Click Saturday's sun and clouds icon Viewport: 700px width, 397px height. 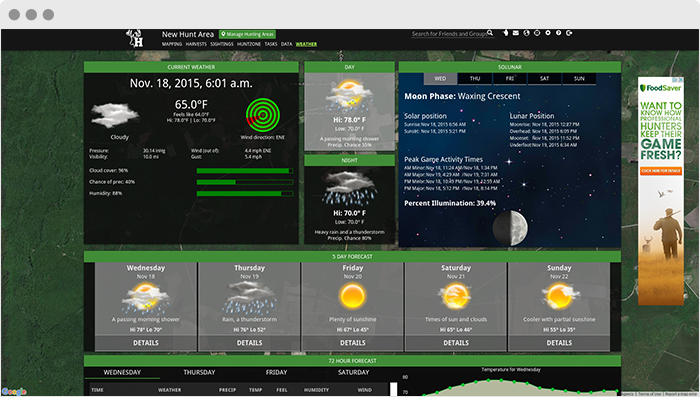[456, 297]
